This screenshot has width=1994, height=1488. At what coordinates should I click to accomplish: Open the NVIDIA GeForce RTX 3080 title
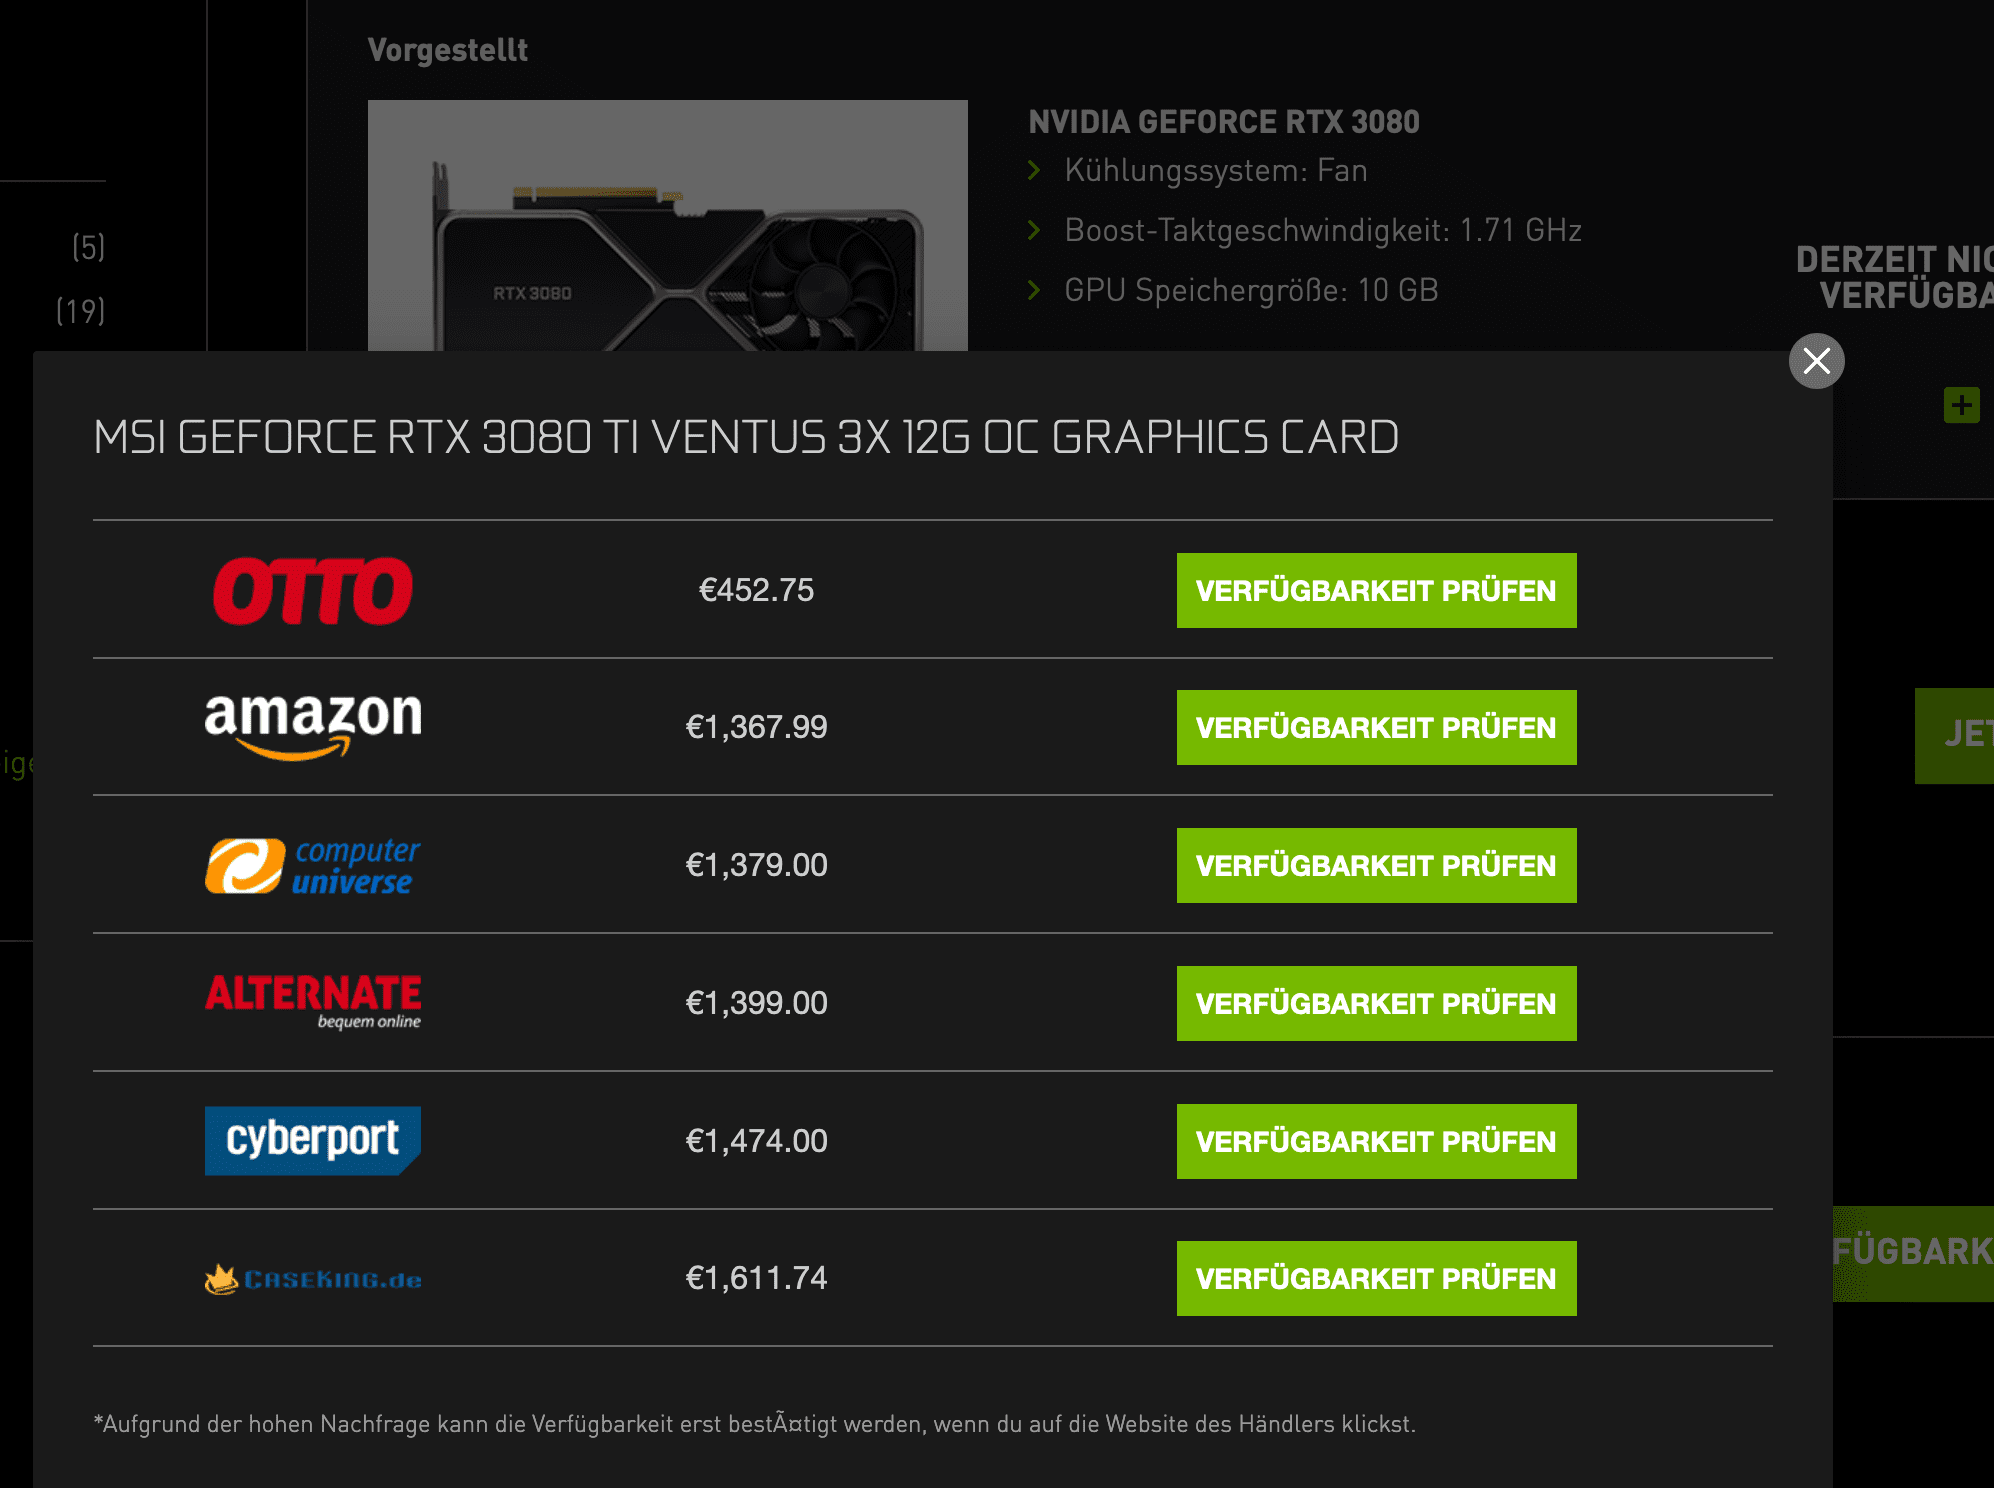(x=1224, y=122)
